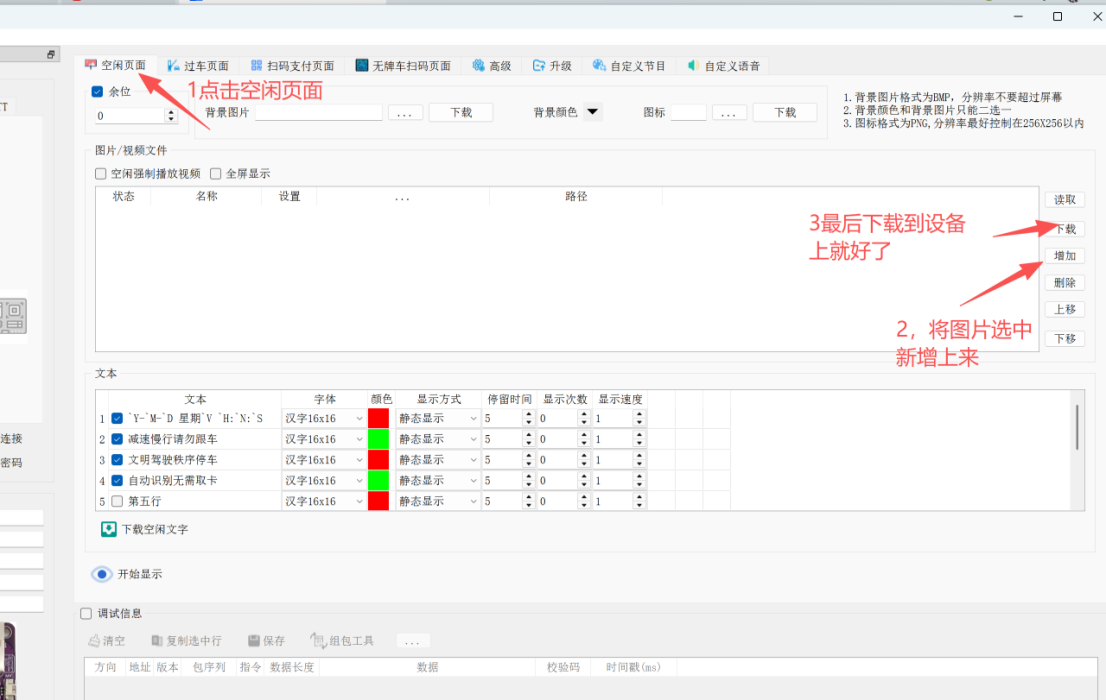
Task: Click 下载 button next to 图标 field
Action: pyautogui.click(x=785, y=112)
